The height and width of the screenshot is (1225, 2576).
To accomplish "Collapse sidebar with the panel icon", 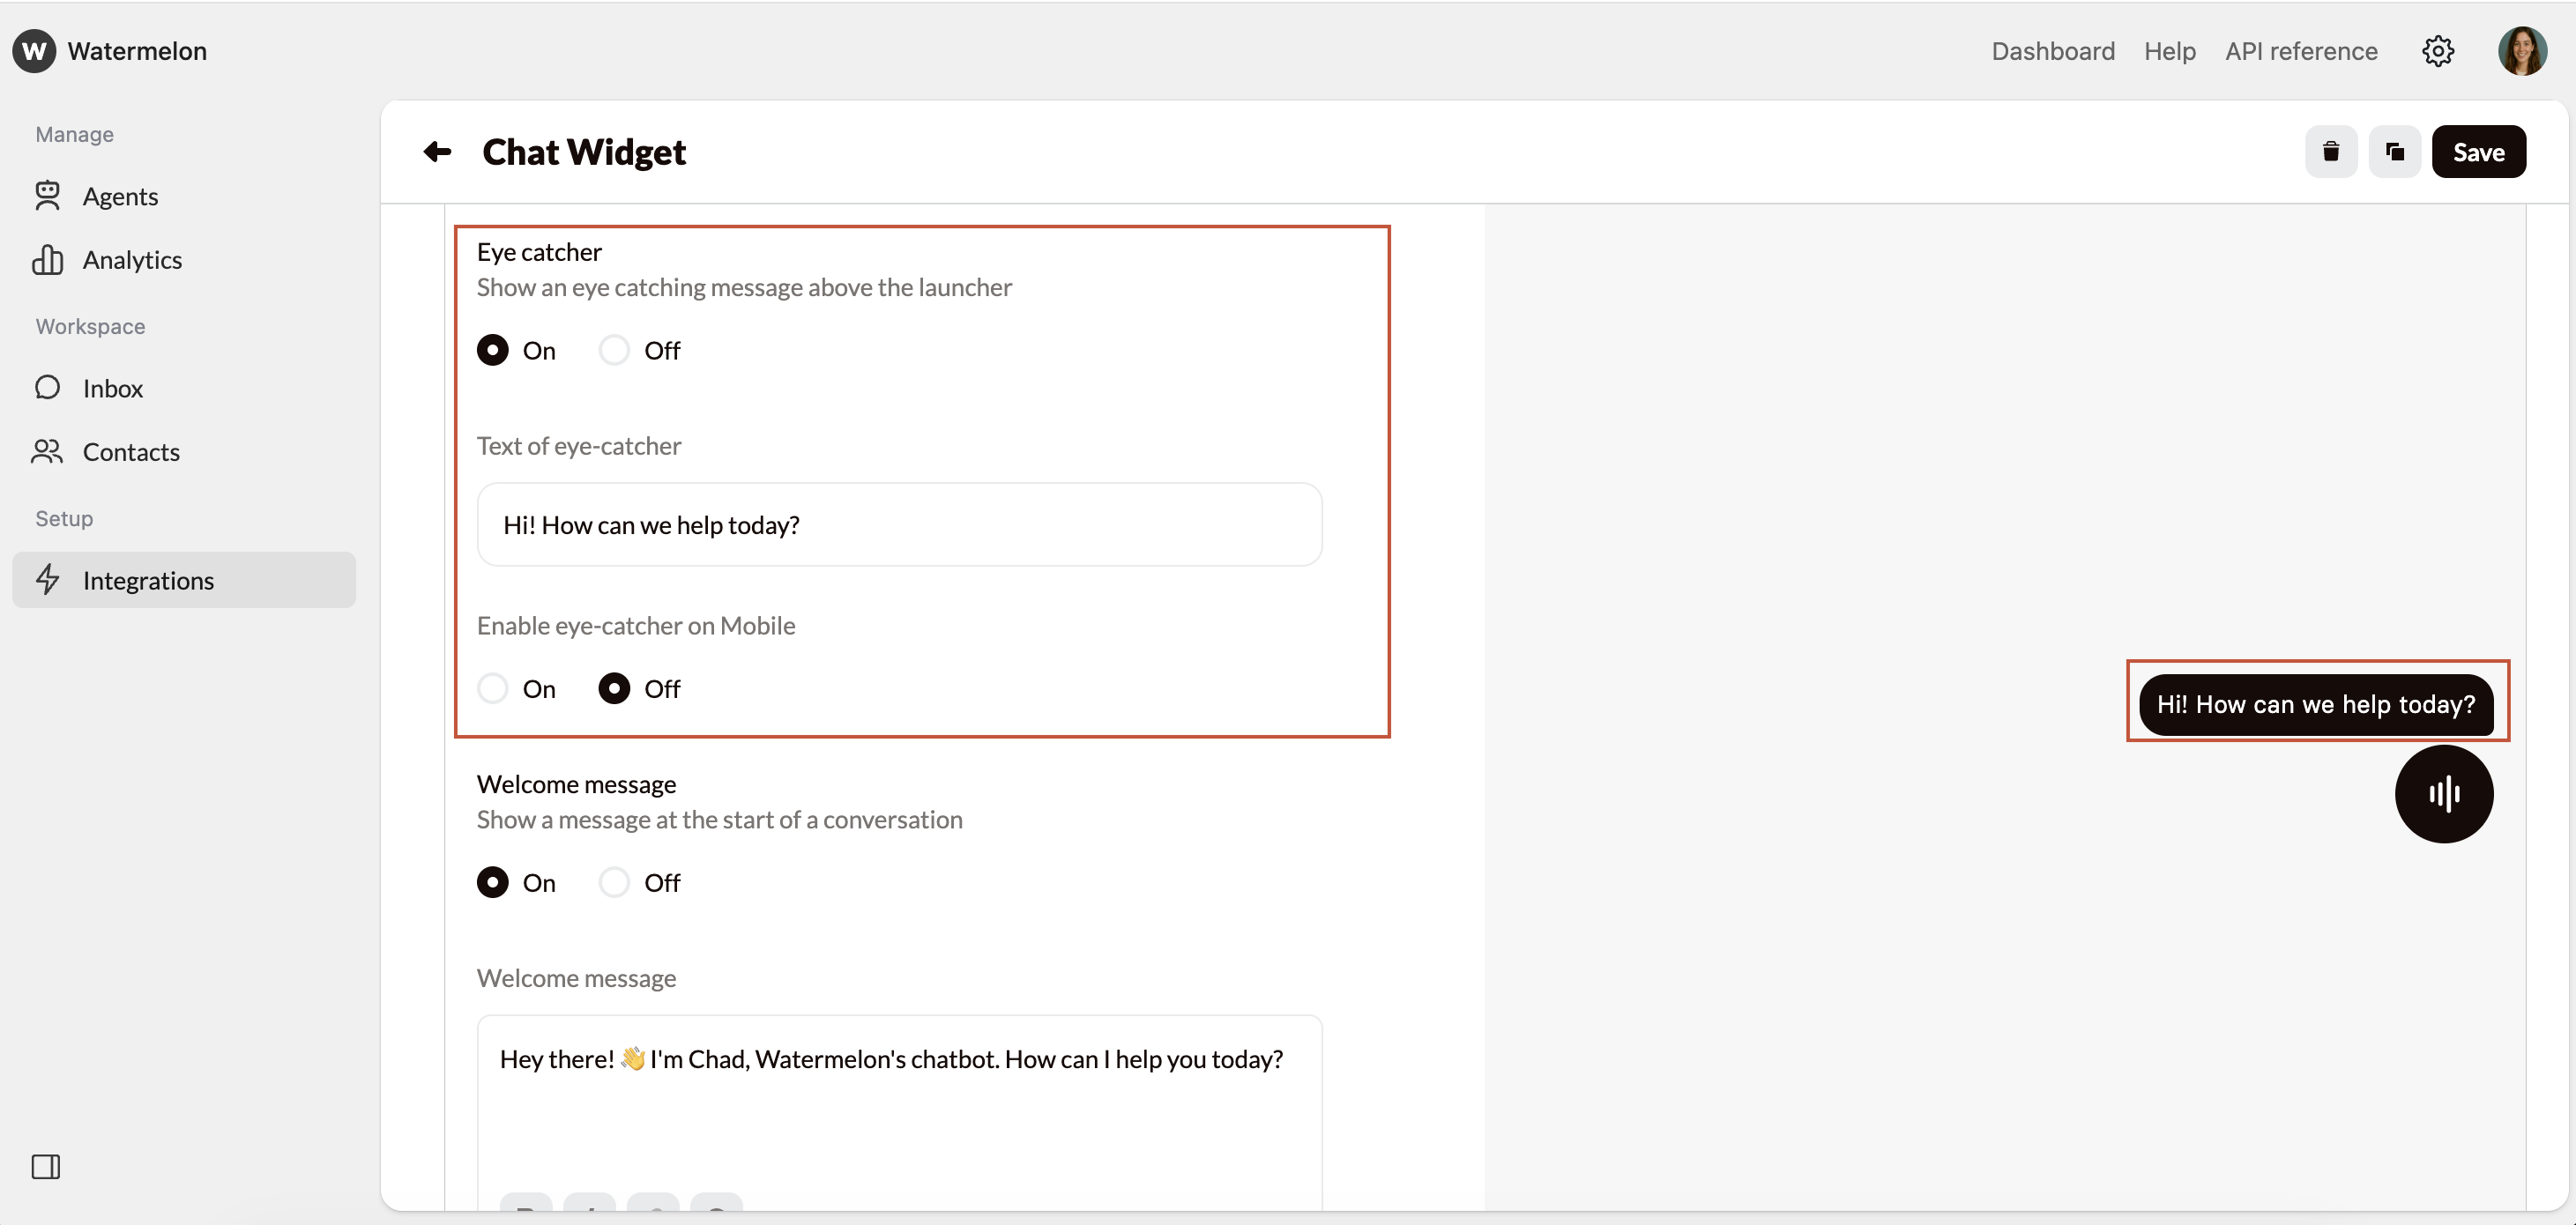I will (46, 1166).
